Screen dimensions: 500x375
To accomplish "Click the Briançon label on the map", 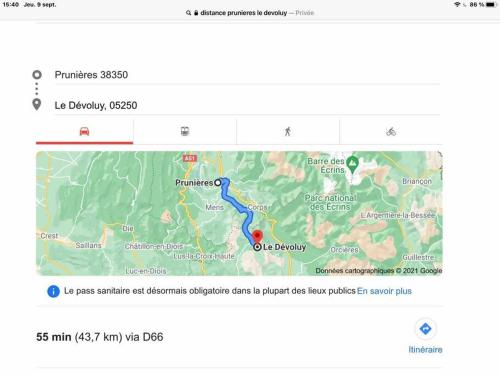I will 417,181.
